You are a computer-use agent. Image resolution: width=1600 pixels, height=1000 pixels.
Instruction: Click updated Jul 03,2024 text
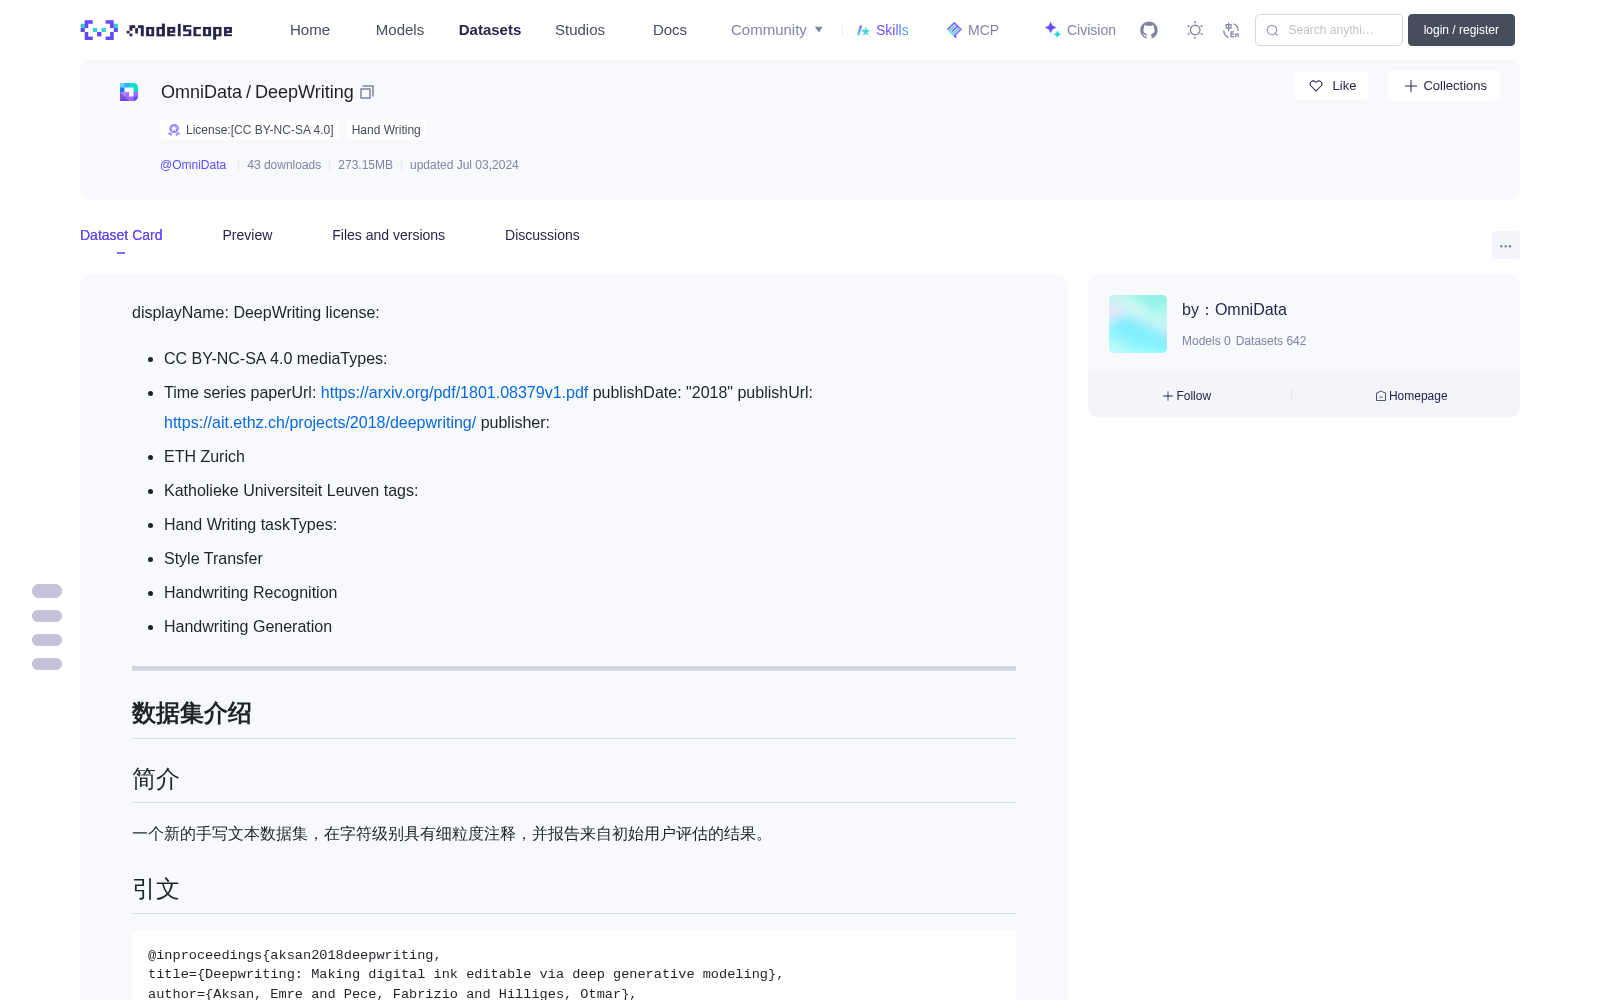pos(464,165)
